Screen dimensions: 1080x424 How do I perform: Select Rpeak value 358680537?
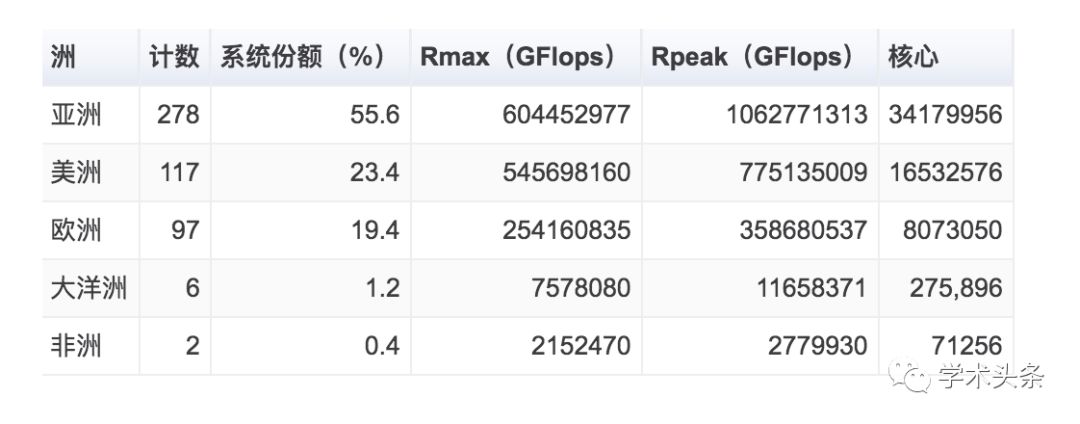coord(803,230)
